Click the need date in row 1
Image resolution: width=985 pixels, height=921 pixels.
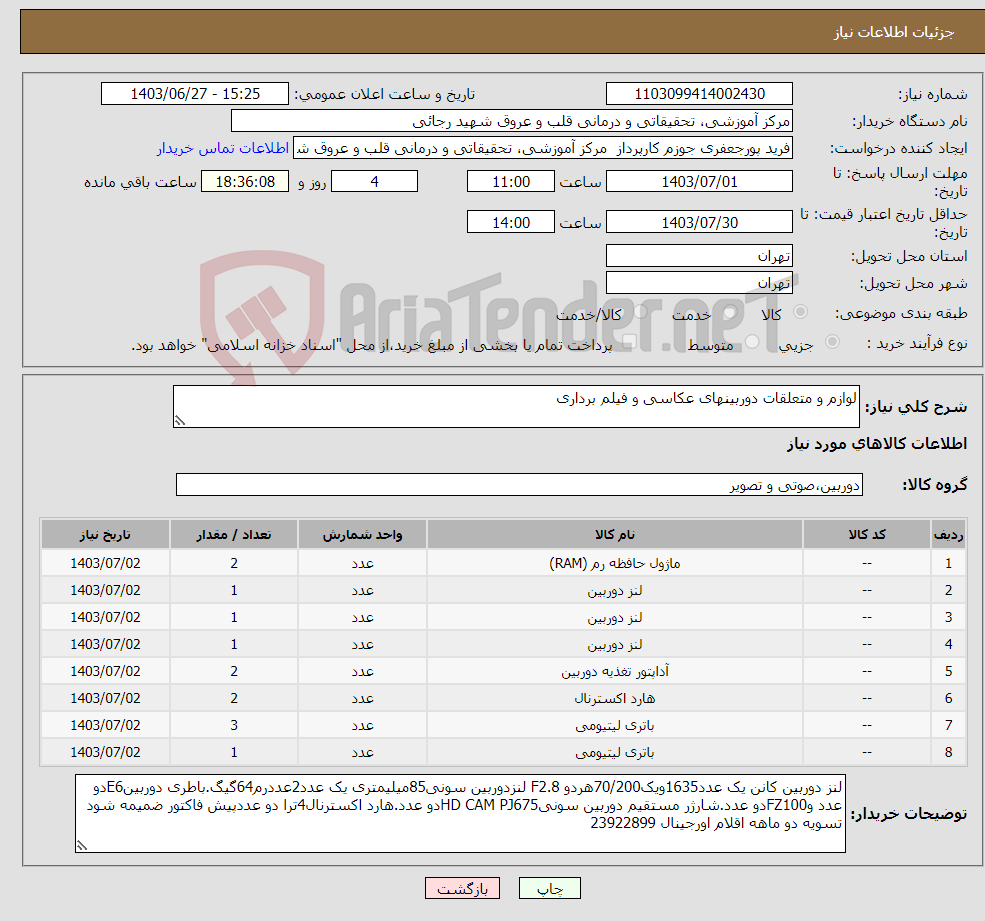pyautogui.click(x=105, y=564)
